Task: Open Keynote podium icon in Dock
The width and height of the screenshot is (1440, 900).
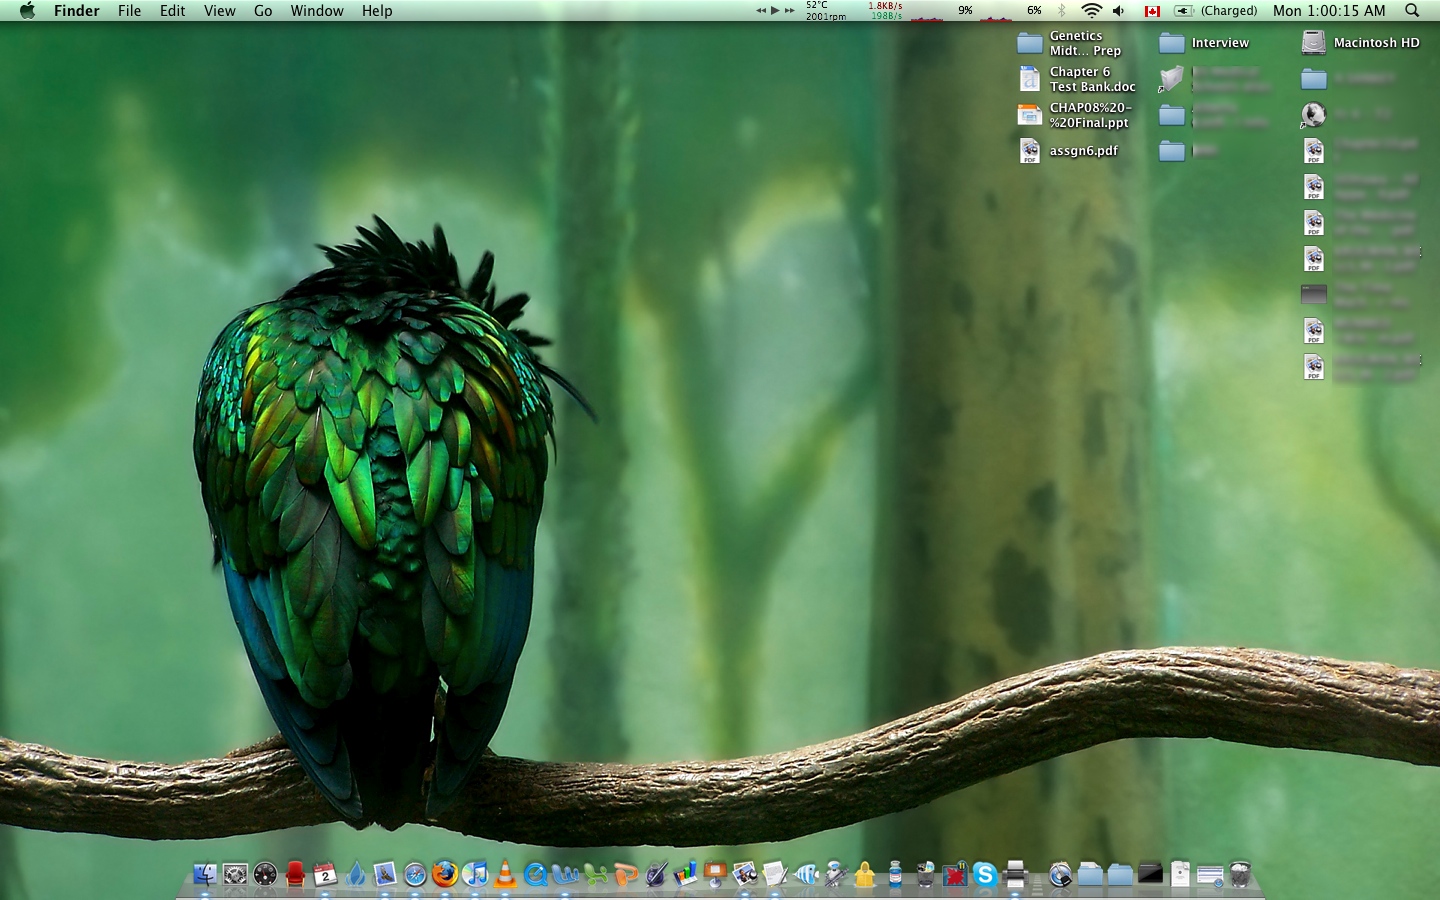Action: [x=716, y=874]
